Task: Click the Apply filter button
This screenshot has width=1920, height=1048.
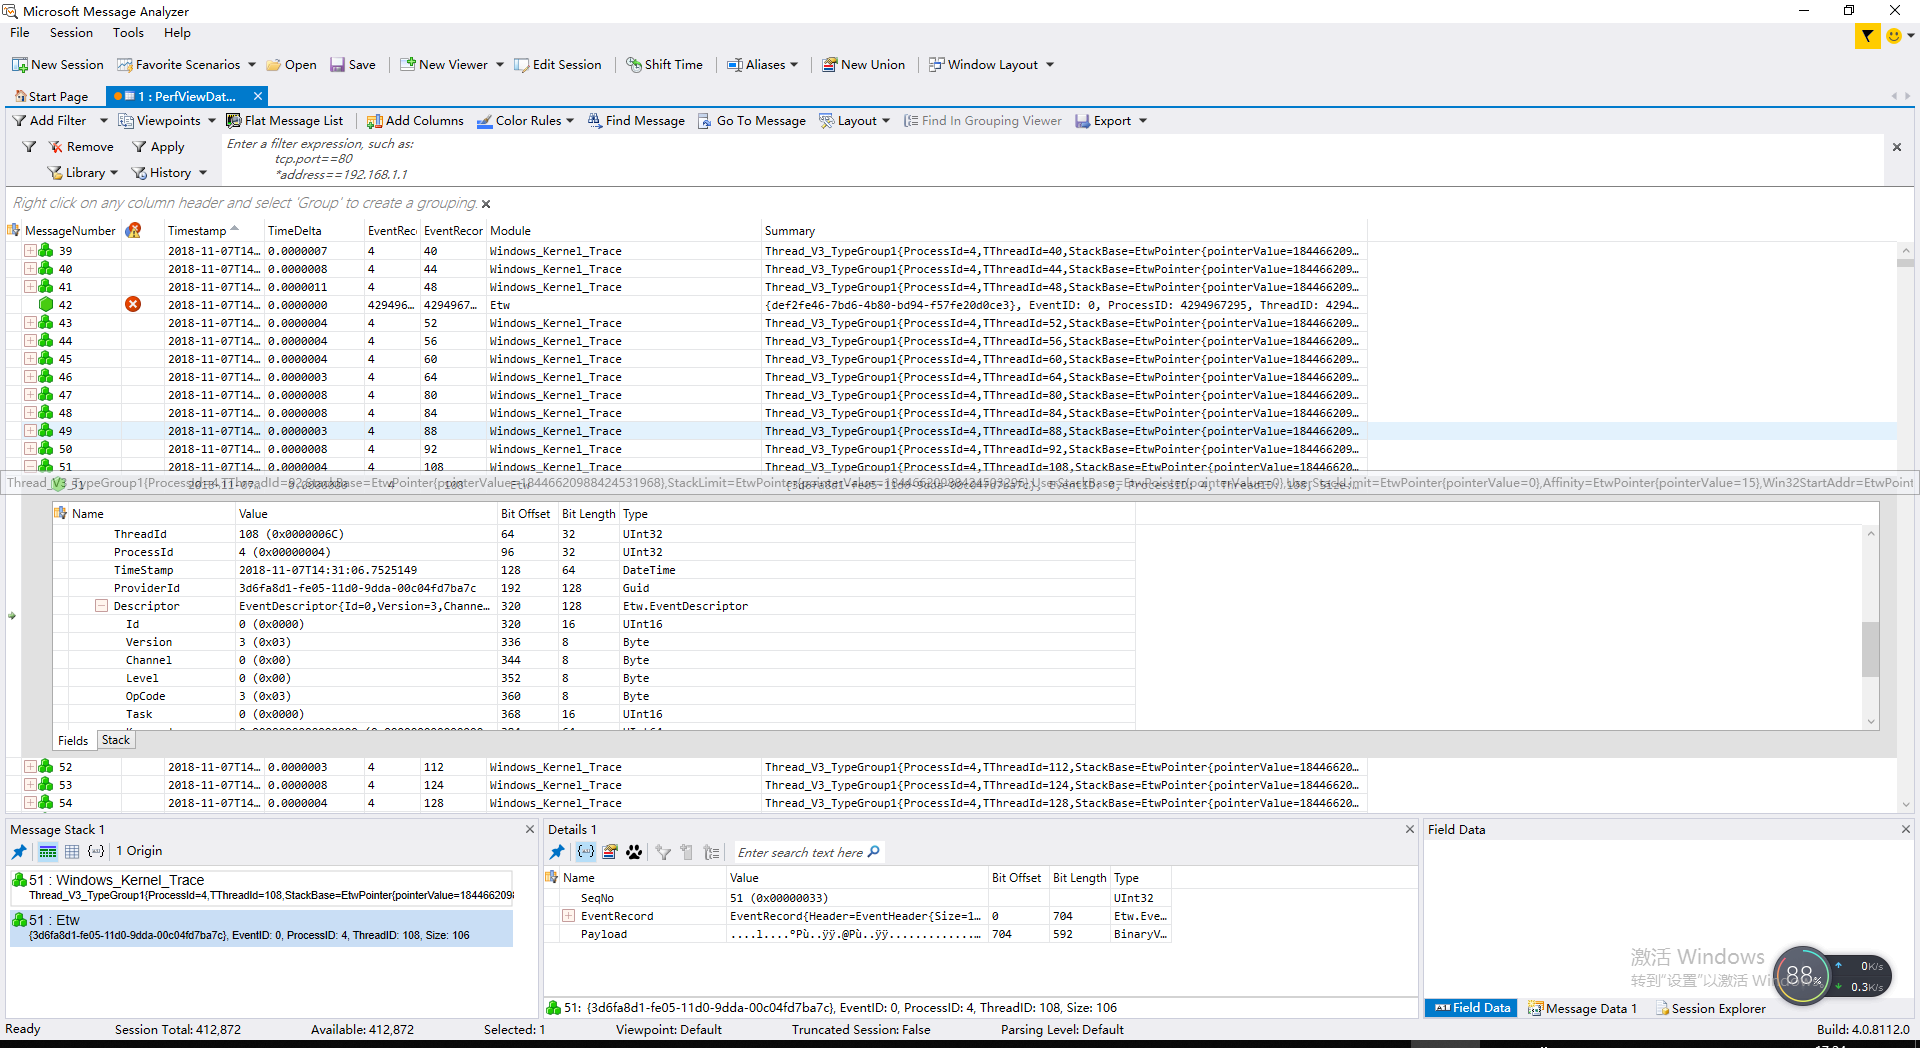Action: 158,147
